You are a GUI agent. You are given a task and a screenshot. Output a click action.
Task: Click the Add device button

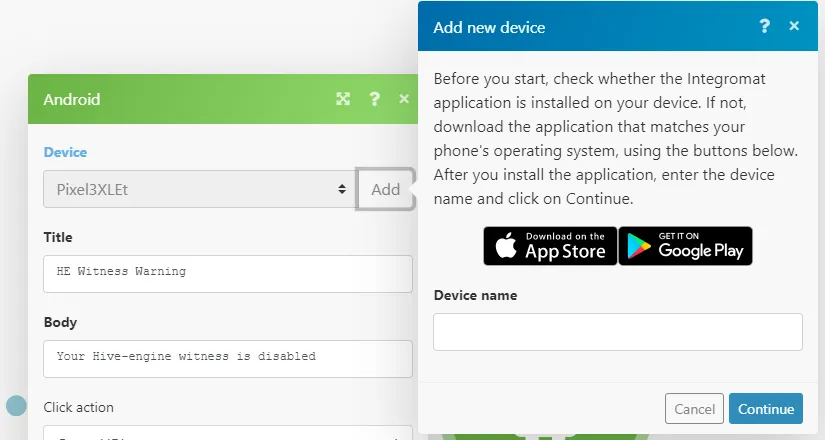click(x=386, y=189)
